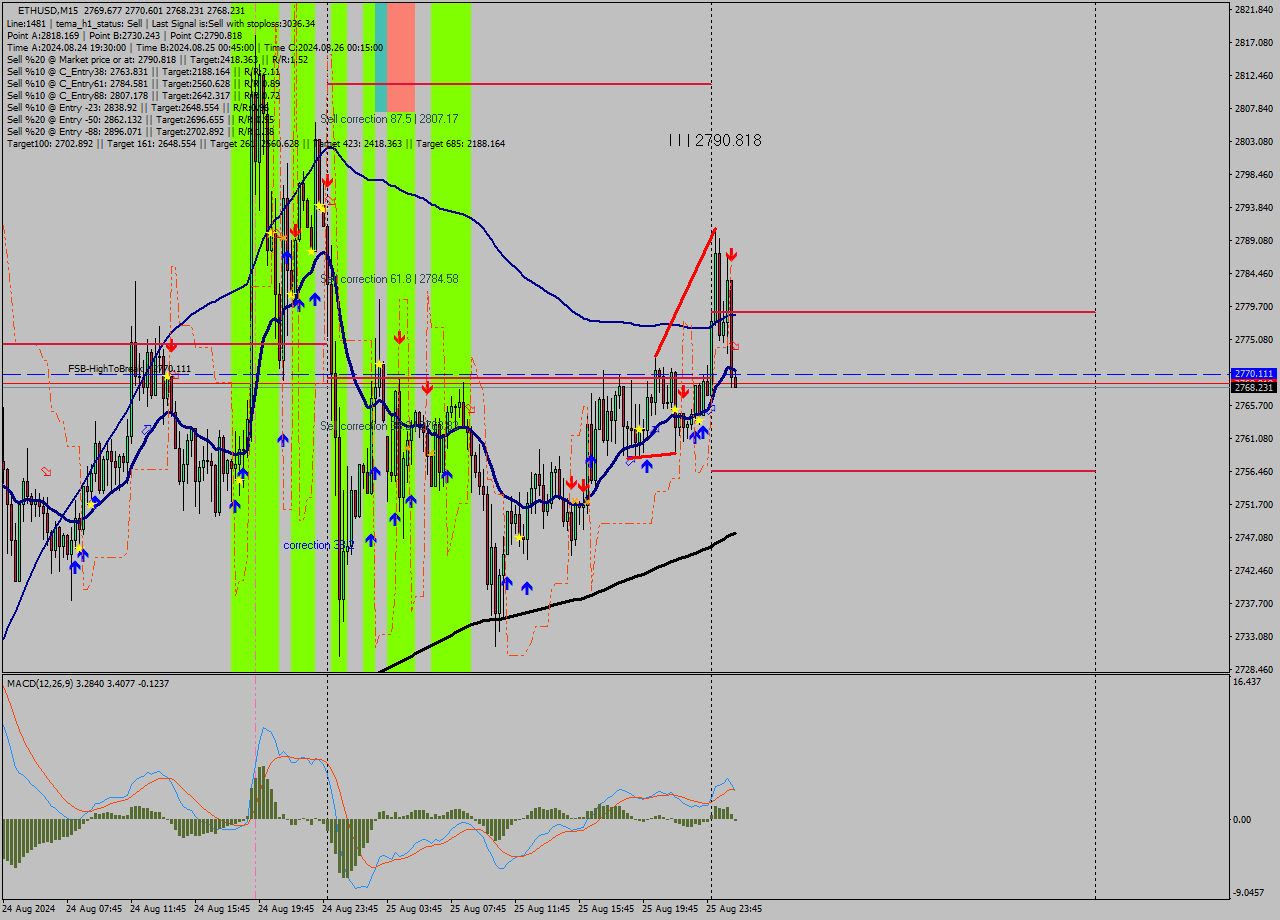1280x920 pixels.
Task: Click the 2733.080 price axis label
Action: pos(1253,637)
